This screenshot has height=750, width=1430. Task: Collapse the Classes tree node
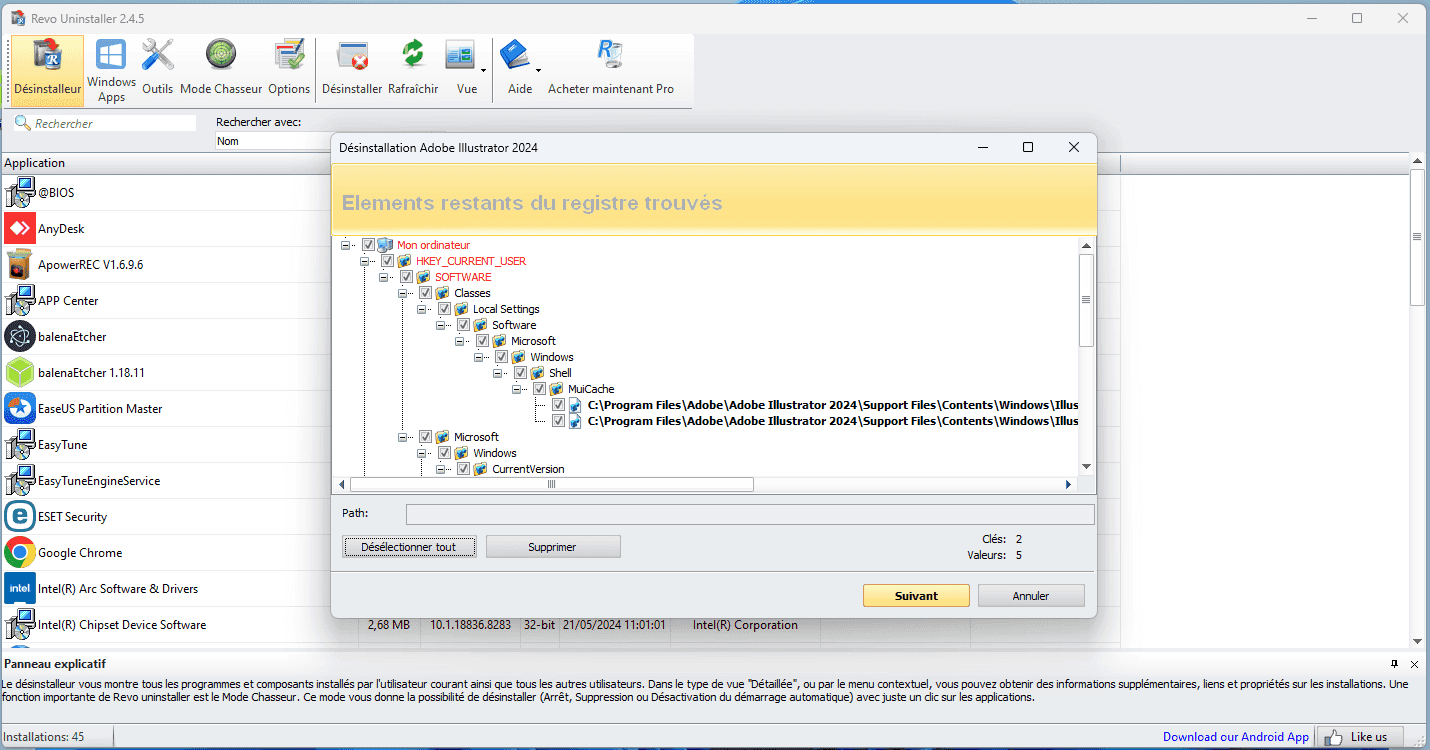pos(403,293)
